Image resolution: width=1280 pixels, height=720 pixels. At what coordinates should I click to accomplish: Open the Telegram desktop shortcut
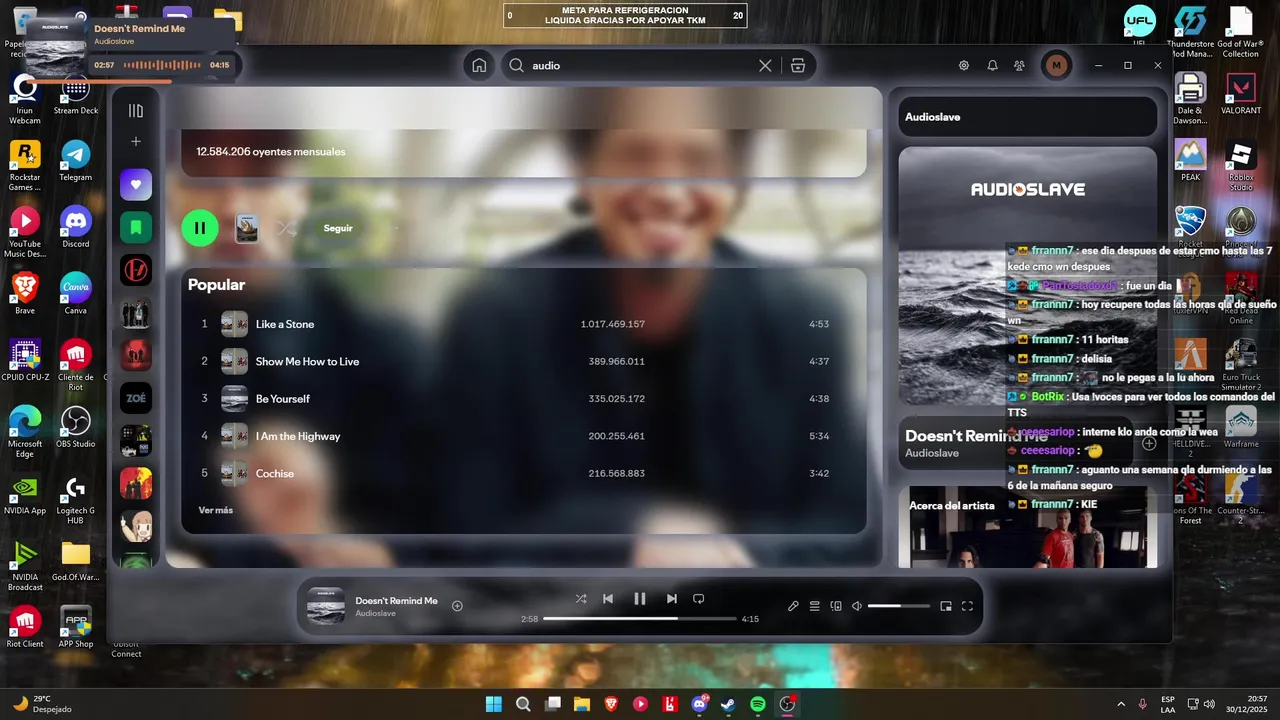(x=76, y=160)
